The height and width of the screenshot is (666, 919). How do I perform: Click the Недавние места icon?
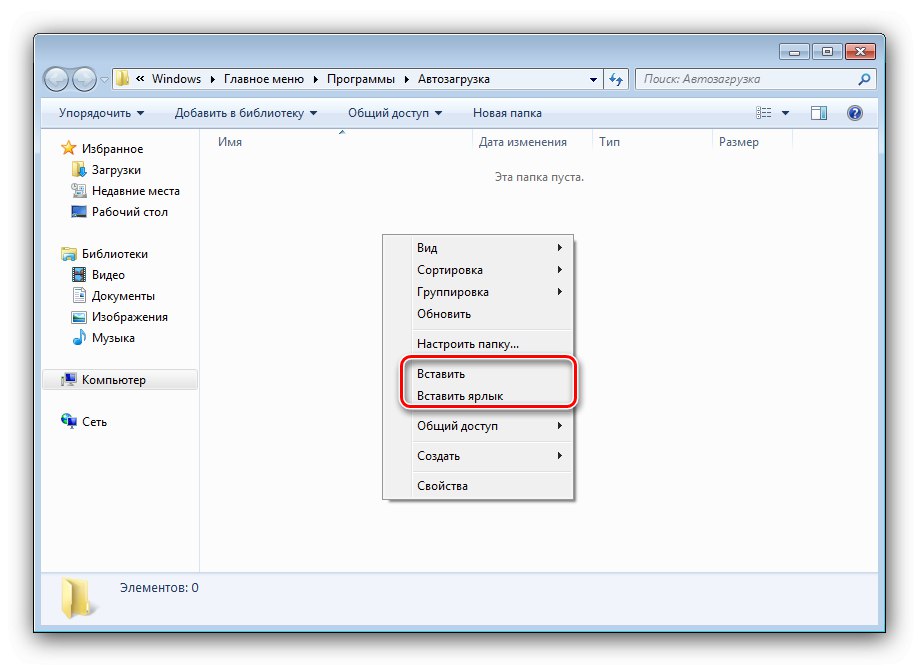[79, 191]
